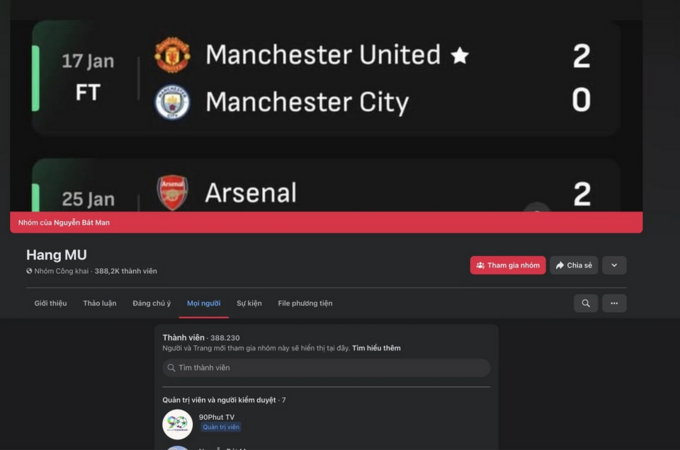This screenshot has width=680, height=450.
Task: Click the Tham gia nhóm button
Action: (508, 265)
